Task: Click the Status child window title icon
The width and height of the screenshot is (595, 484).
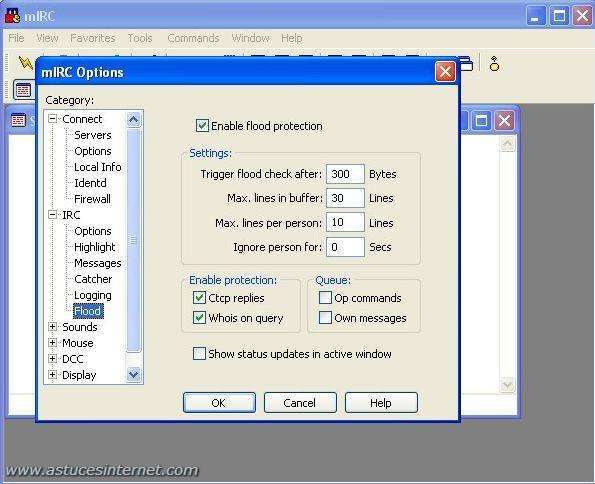Action: [18, 120]
